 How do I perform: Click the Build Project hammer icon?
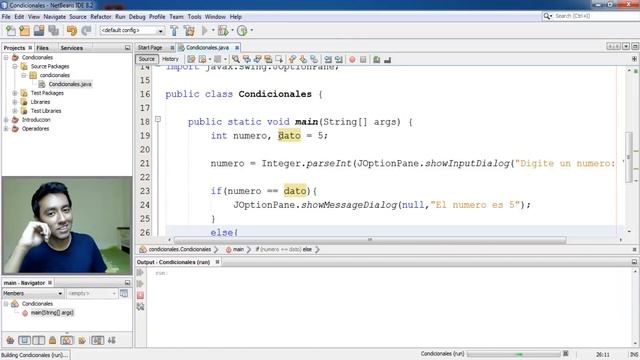coord(174,31)
